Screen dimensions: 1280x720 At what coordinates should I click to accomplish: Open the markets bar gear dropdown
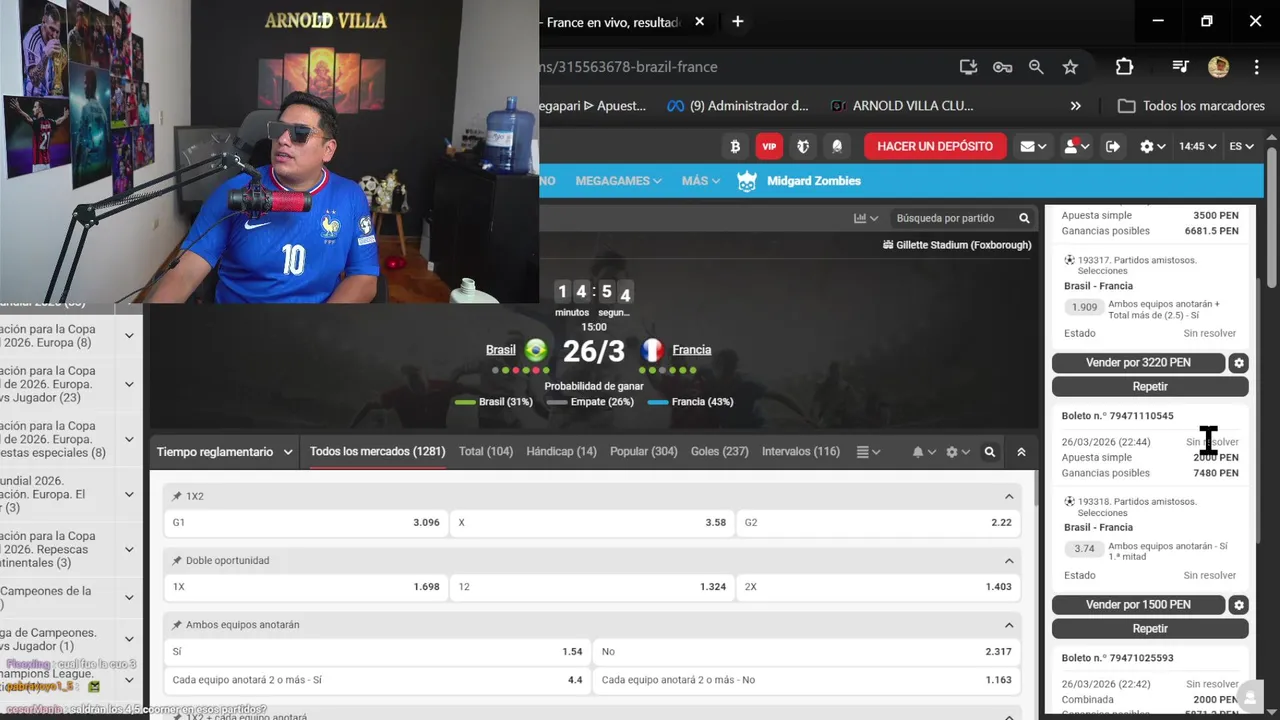957,452
